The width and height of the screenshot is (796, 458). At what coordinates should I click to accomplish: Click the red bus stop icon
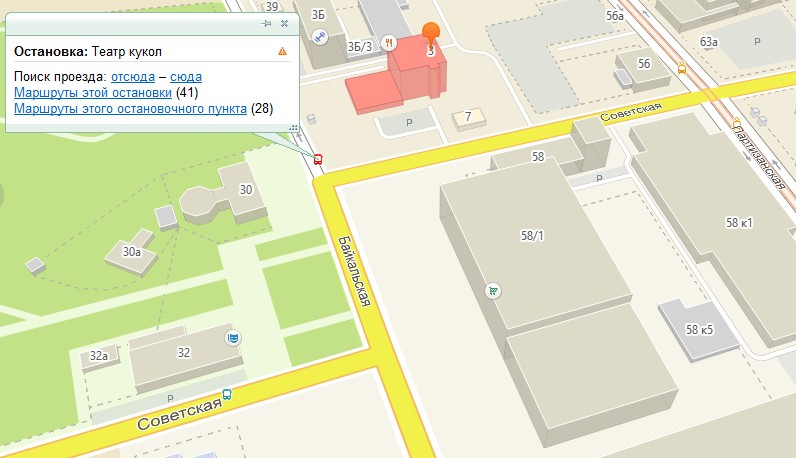pos(318,159)
